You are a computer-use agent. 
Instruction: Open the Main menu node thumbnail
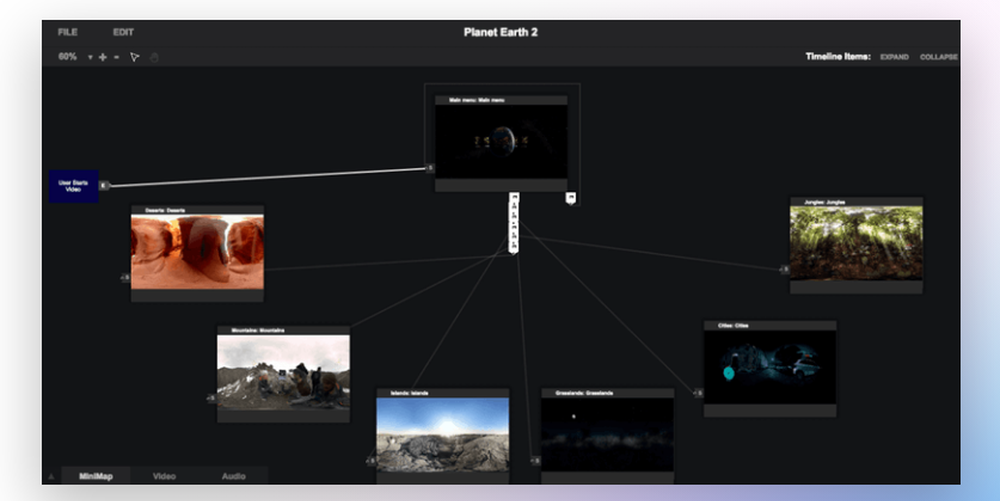pyautogui.click(x=501, y=142)
